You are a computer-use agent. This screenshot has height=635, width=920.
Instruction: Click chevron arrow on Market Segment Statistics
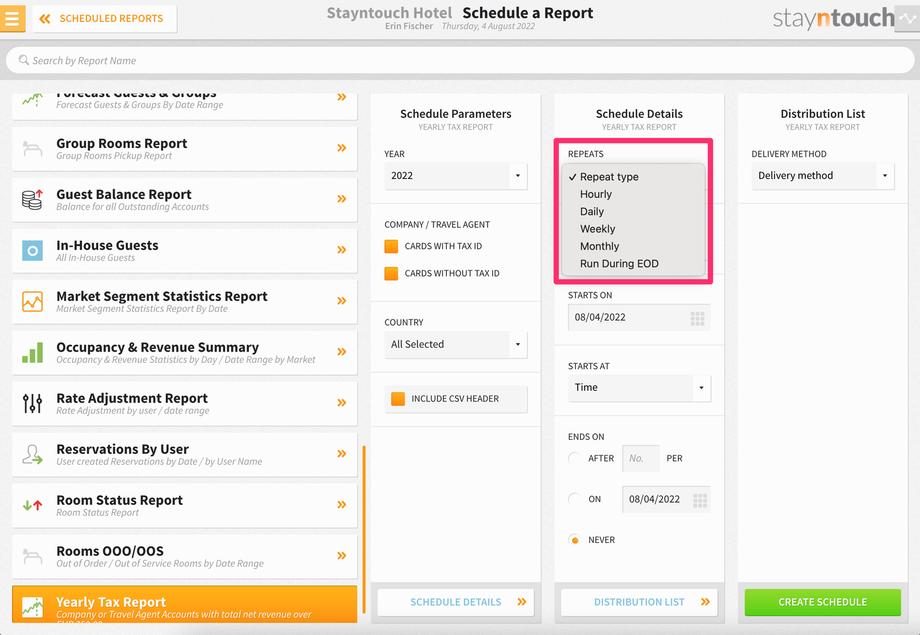341,301
